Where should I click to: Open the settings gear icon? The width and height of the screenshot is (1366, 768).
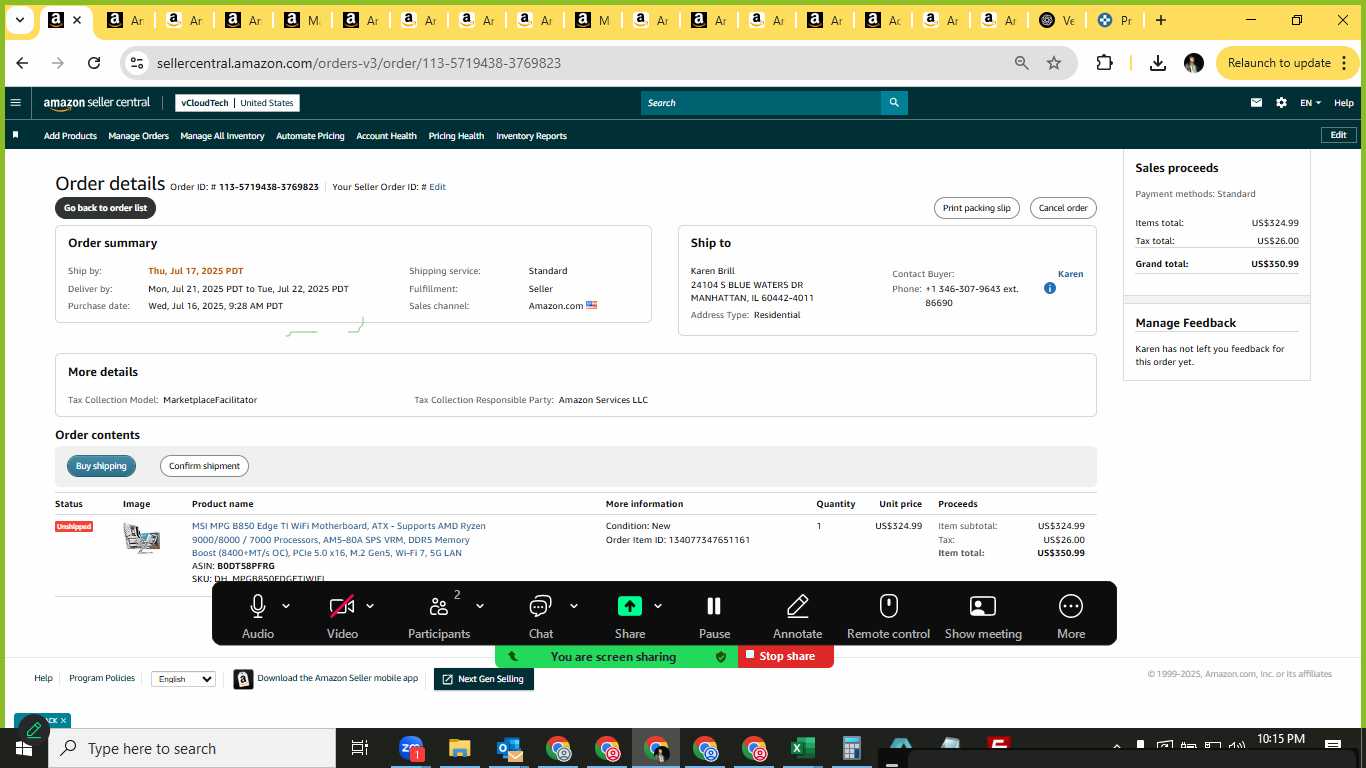pos(1282,103)
